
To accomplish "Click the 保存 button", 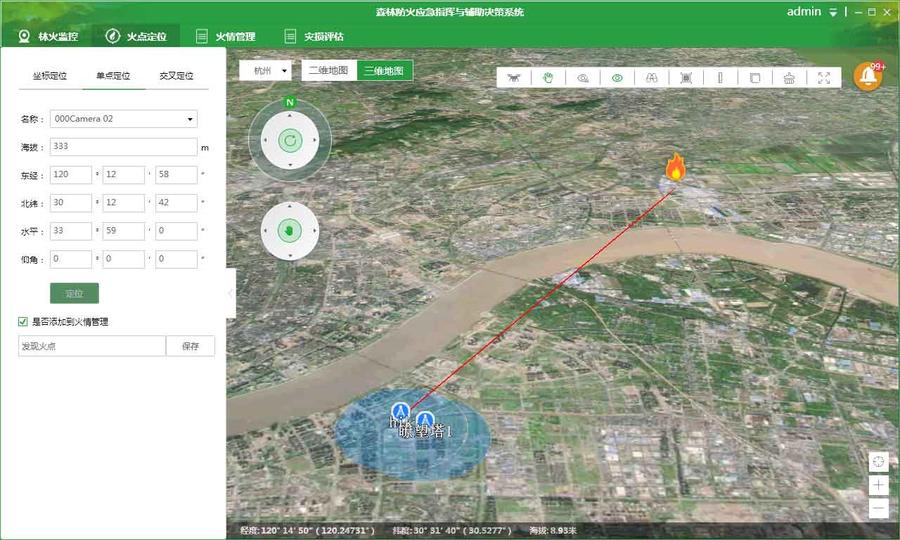I will (190, 346).
